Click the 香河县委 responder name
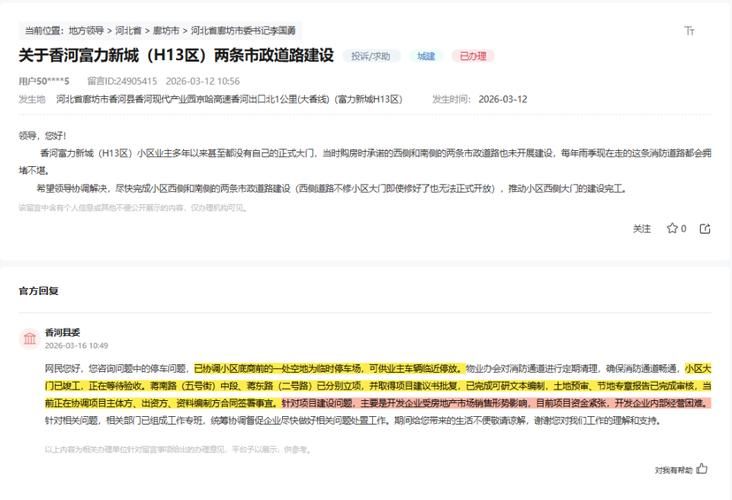 pos(63,332)
